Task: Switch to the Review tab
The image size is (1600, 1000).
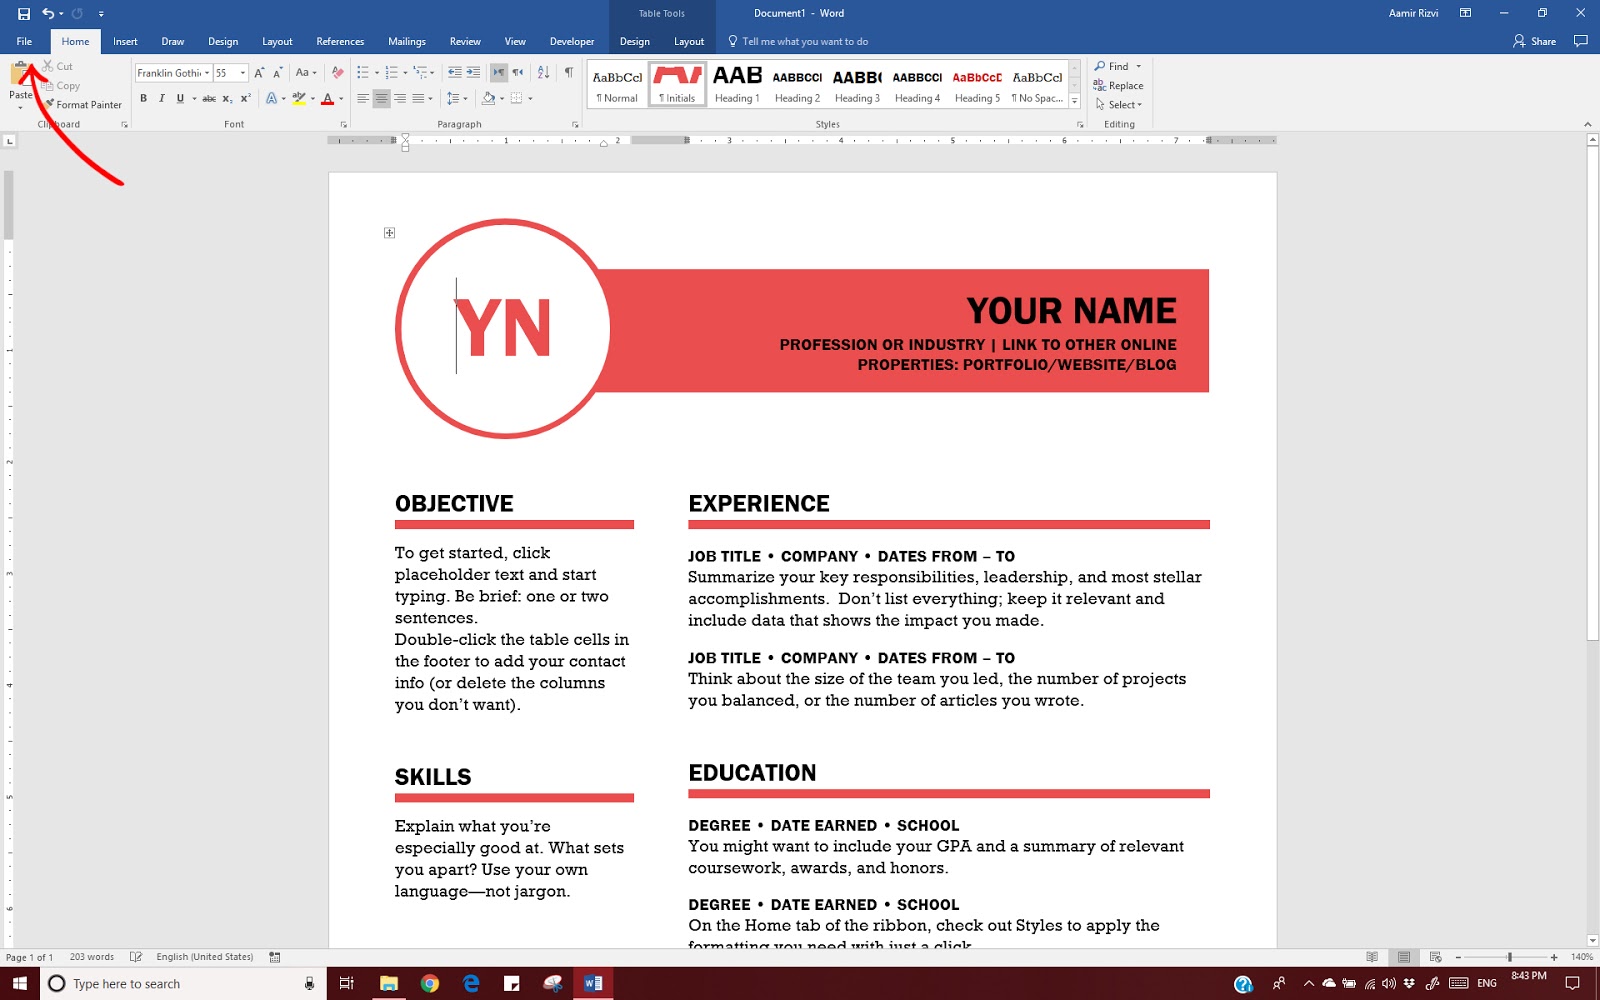Action: (465, 42)
